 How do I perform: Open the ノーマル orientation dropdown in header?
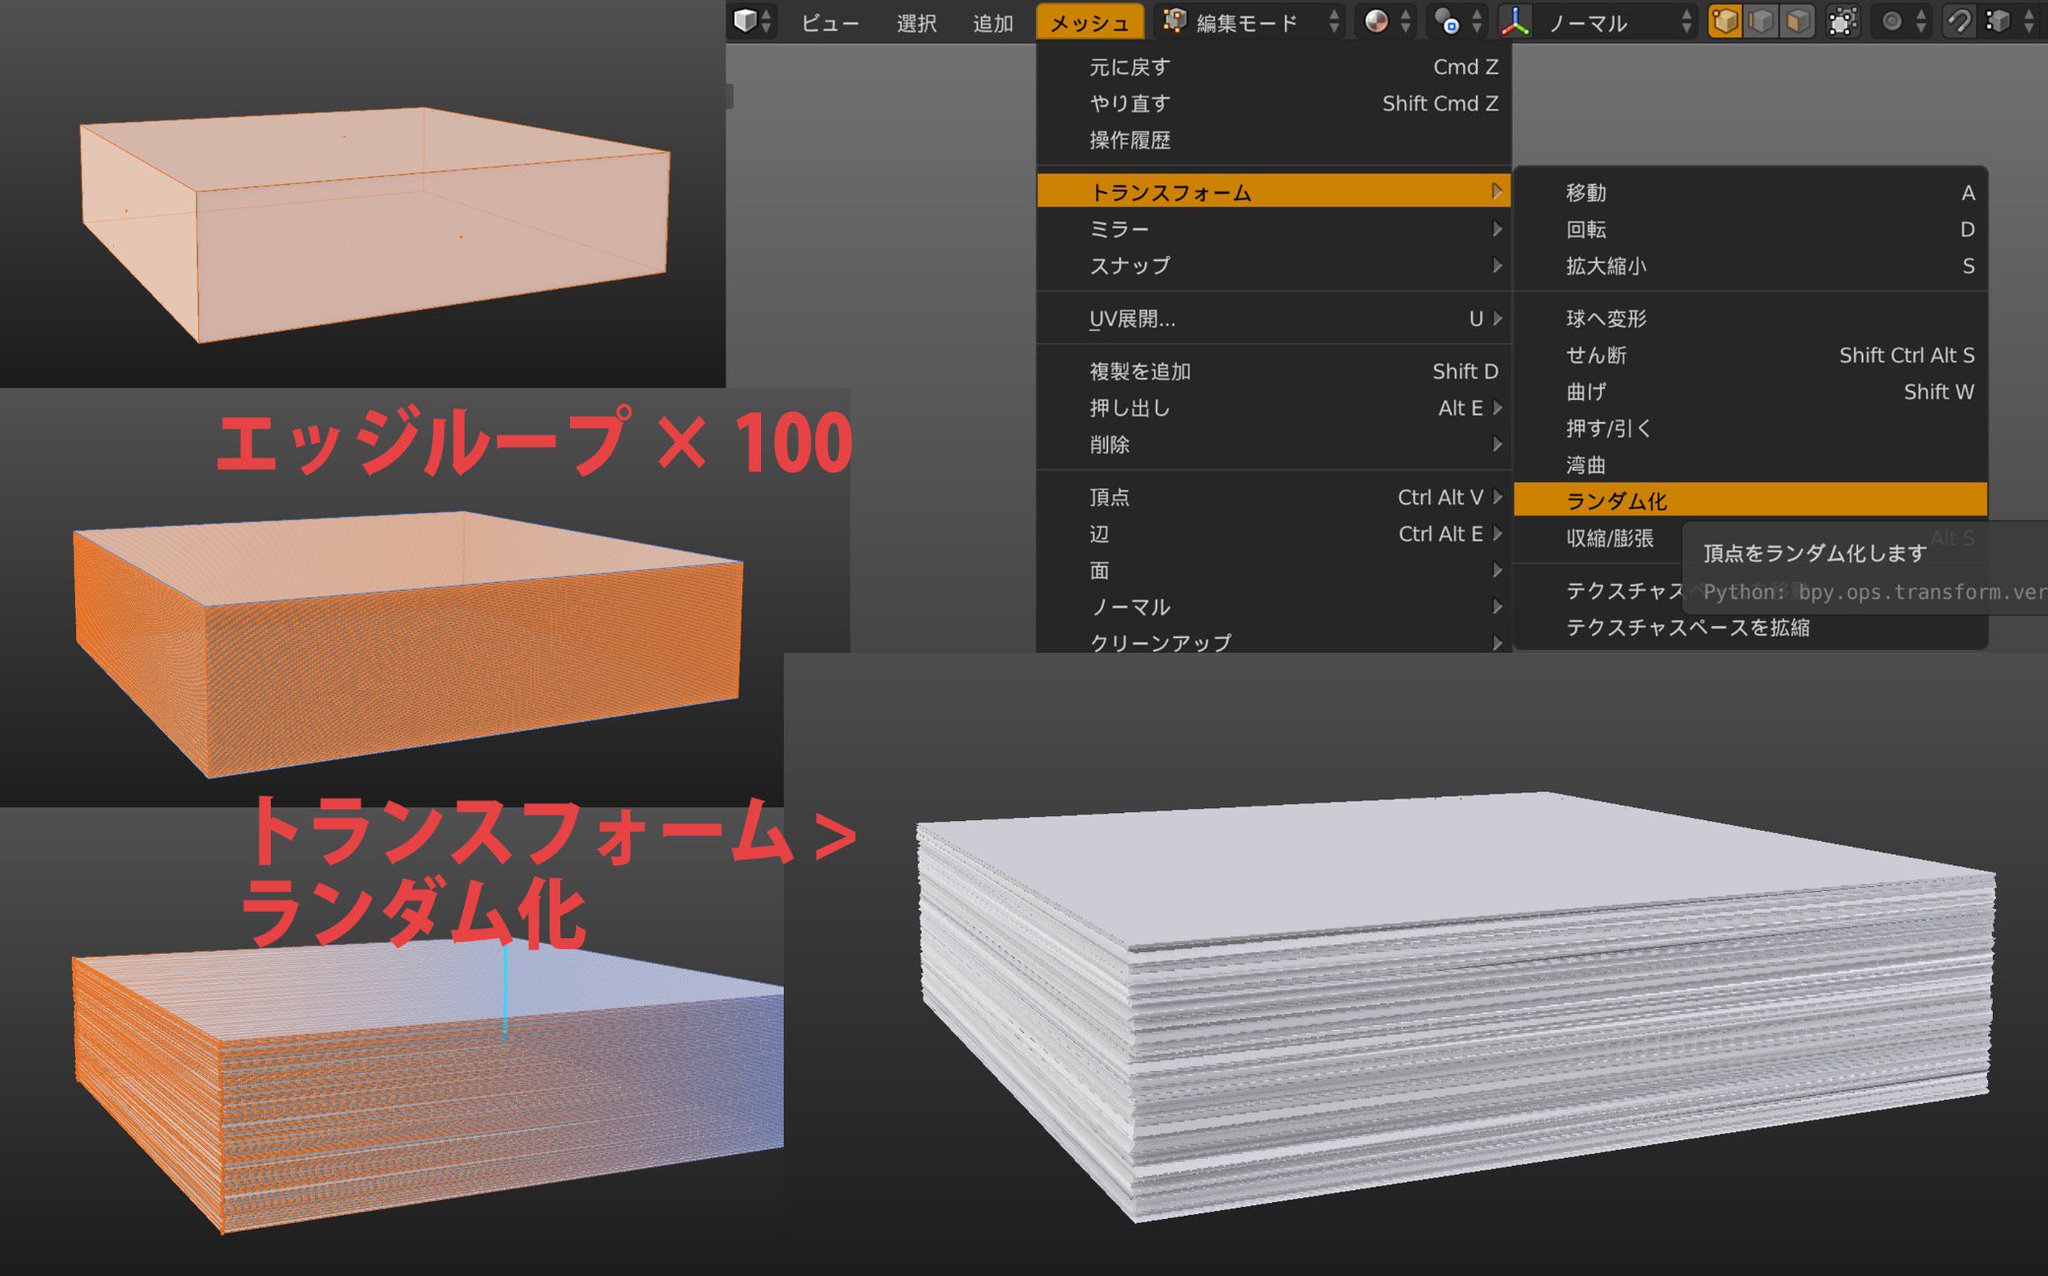1616,21
